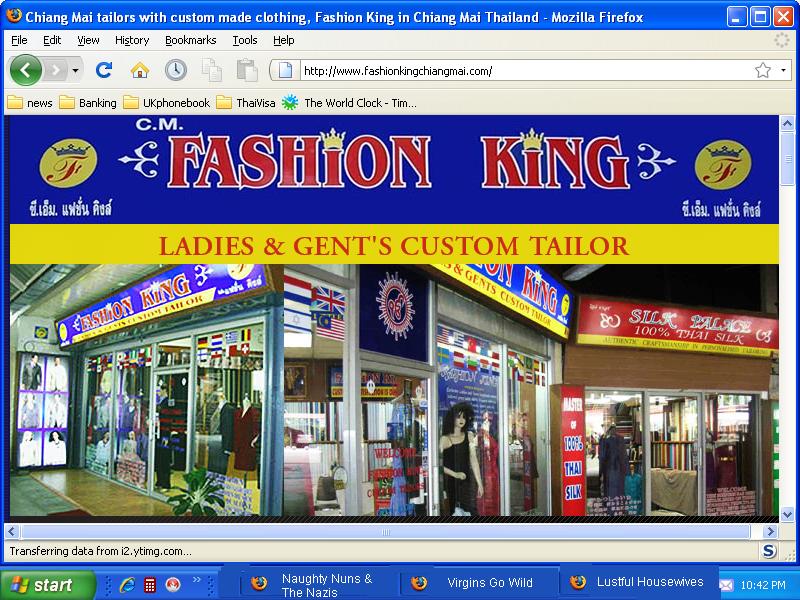800x600 pixels.
Task: Click the Copy toolbar icon
Action: coord(212,70)
